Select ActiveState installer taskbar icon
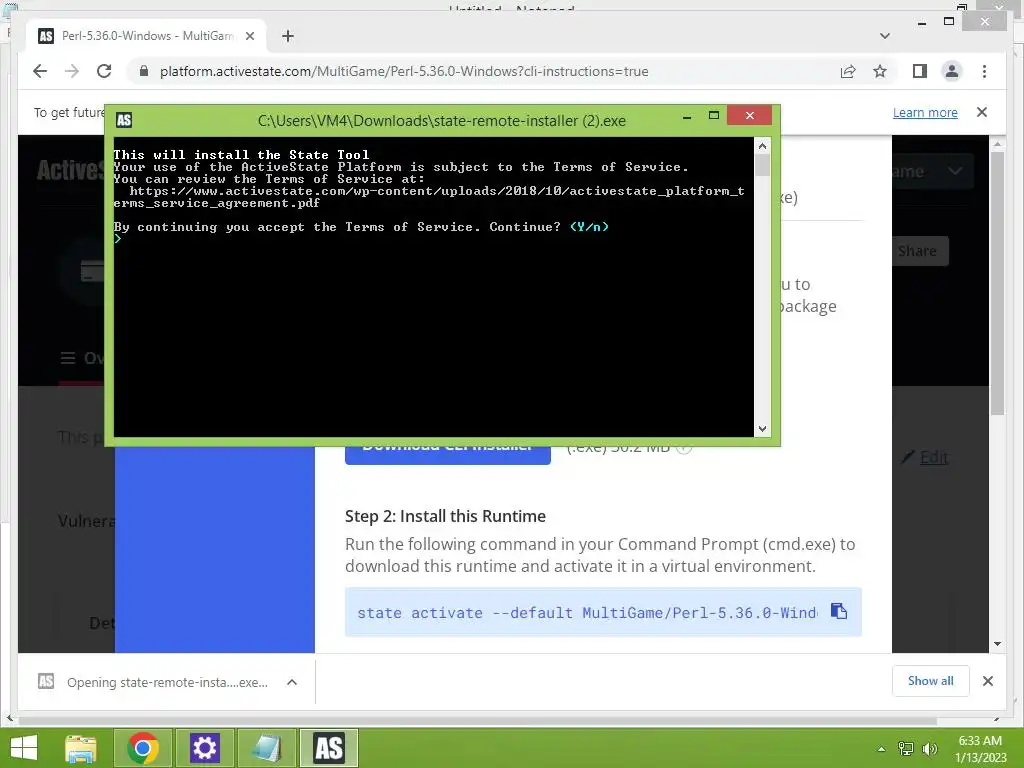 (328, 748)
